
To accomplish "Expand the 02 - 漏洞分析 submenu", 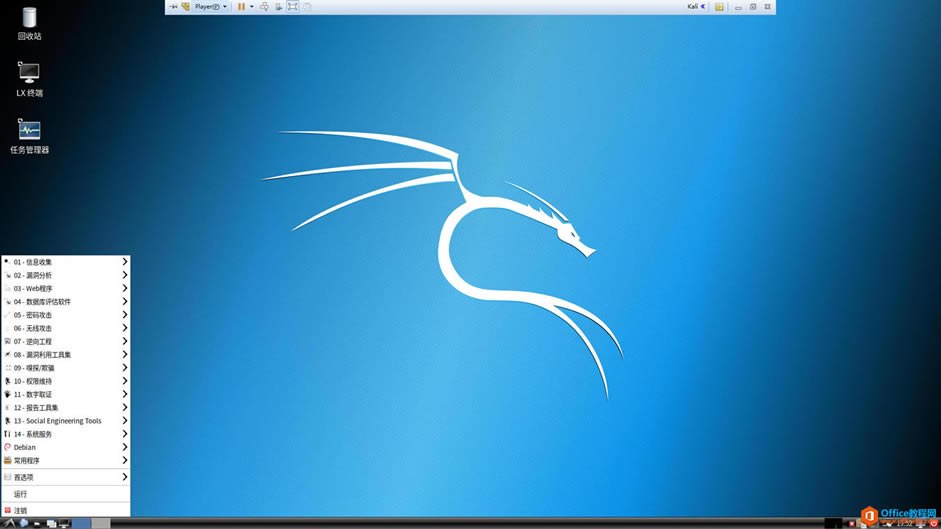I will point(65,275).
